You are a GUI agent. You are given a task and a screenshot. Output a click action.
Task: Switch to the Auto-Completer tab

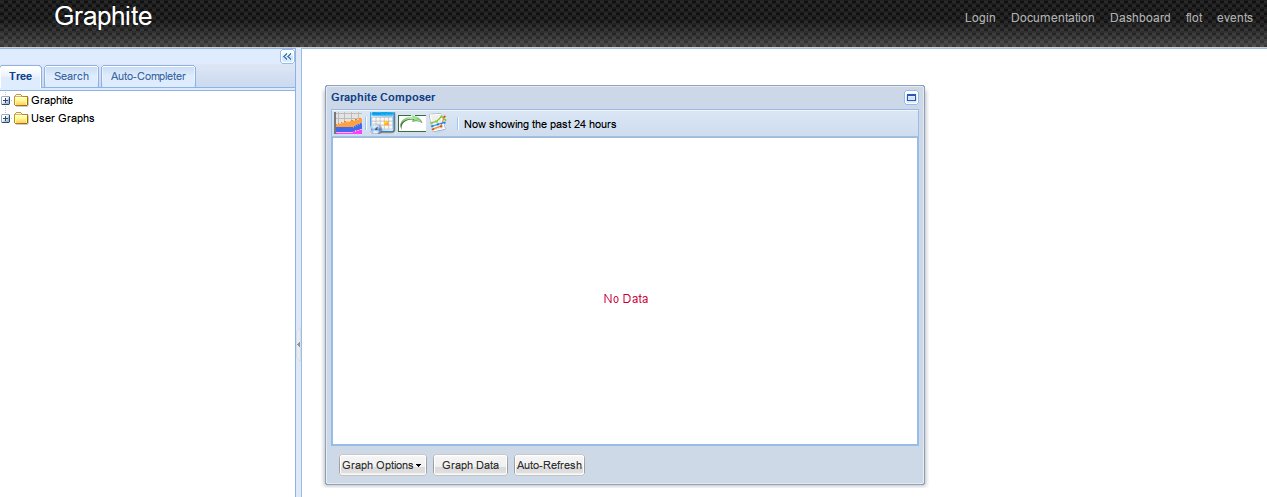[x=148, y=76]
